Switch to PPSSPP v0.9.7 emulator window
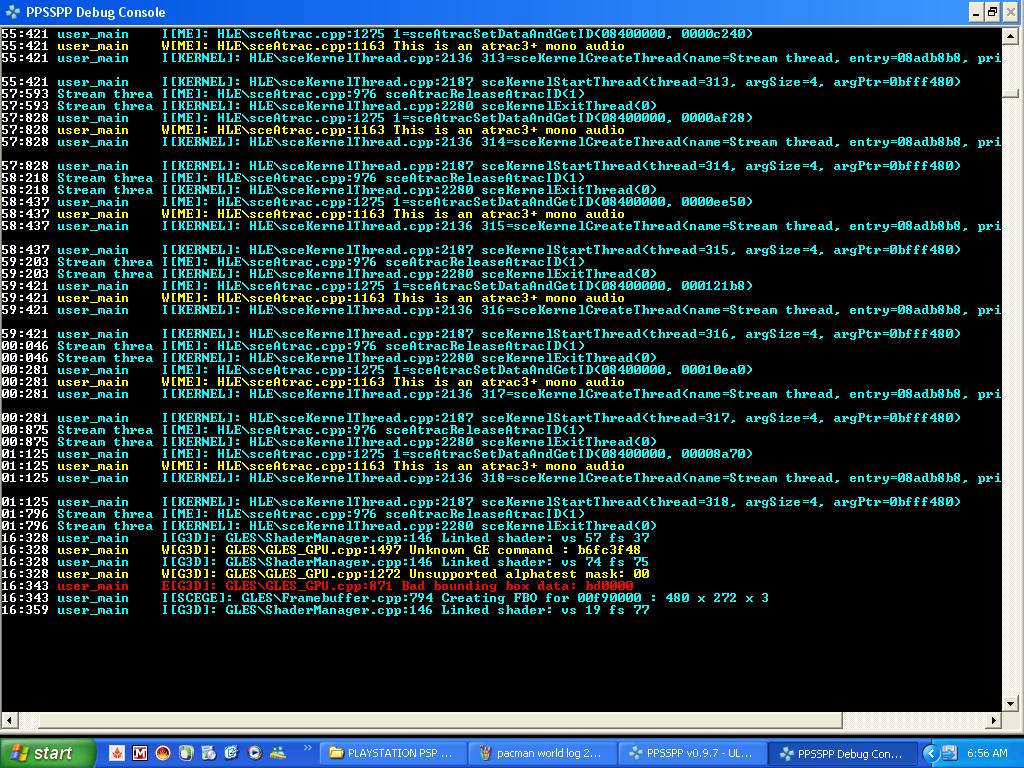 692,753
